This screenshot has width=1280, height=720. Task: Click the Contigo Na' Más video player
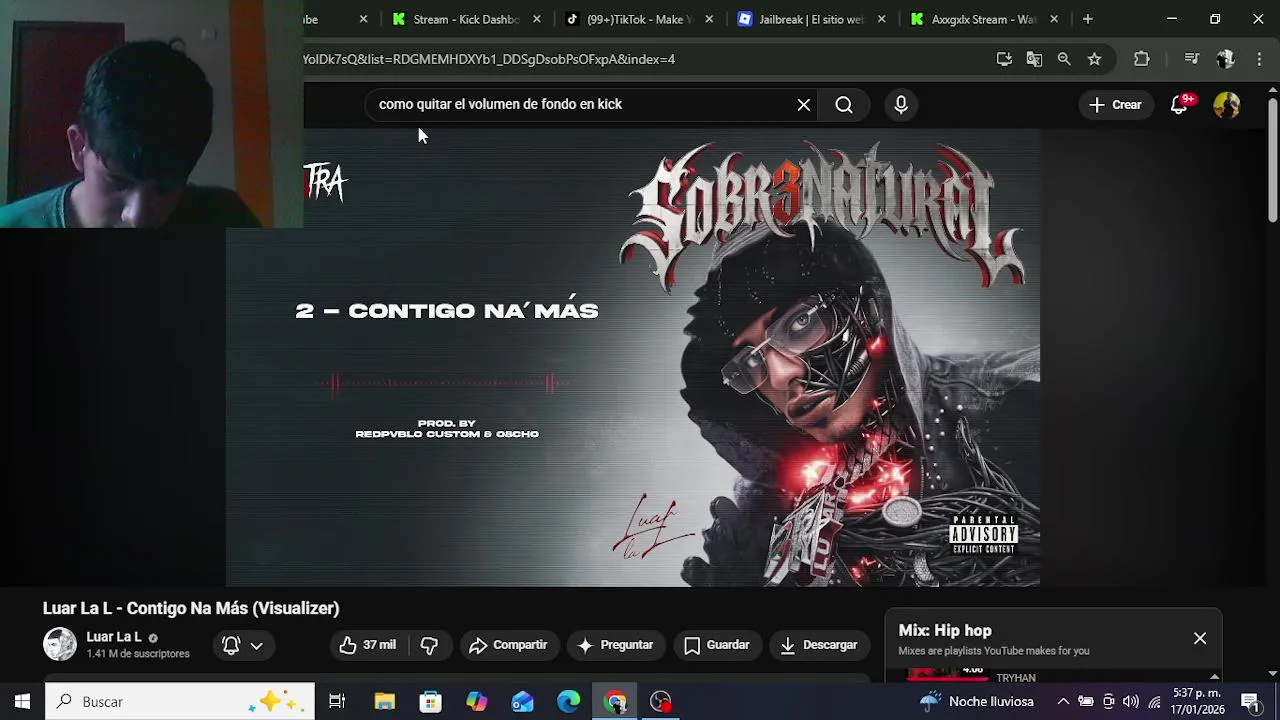click(633, 358)
